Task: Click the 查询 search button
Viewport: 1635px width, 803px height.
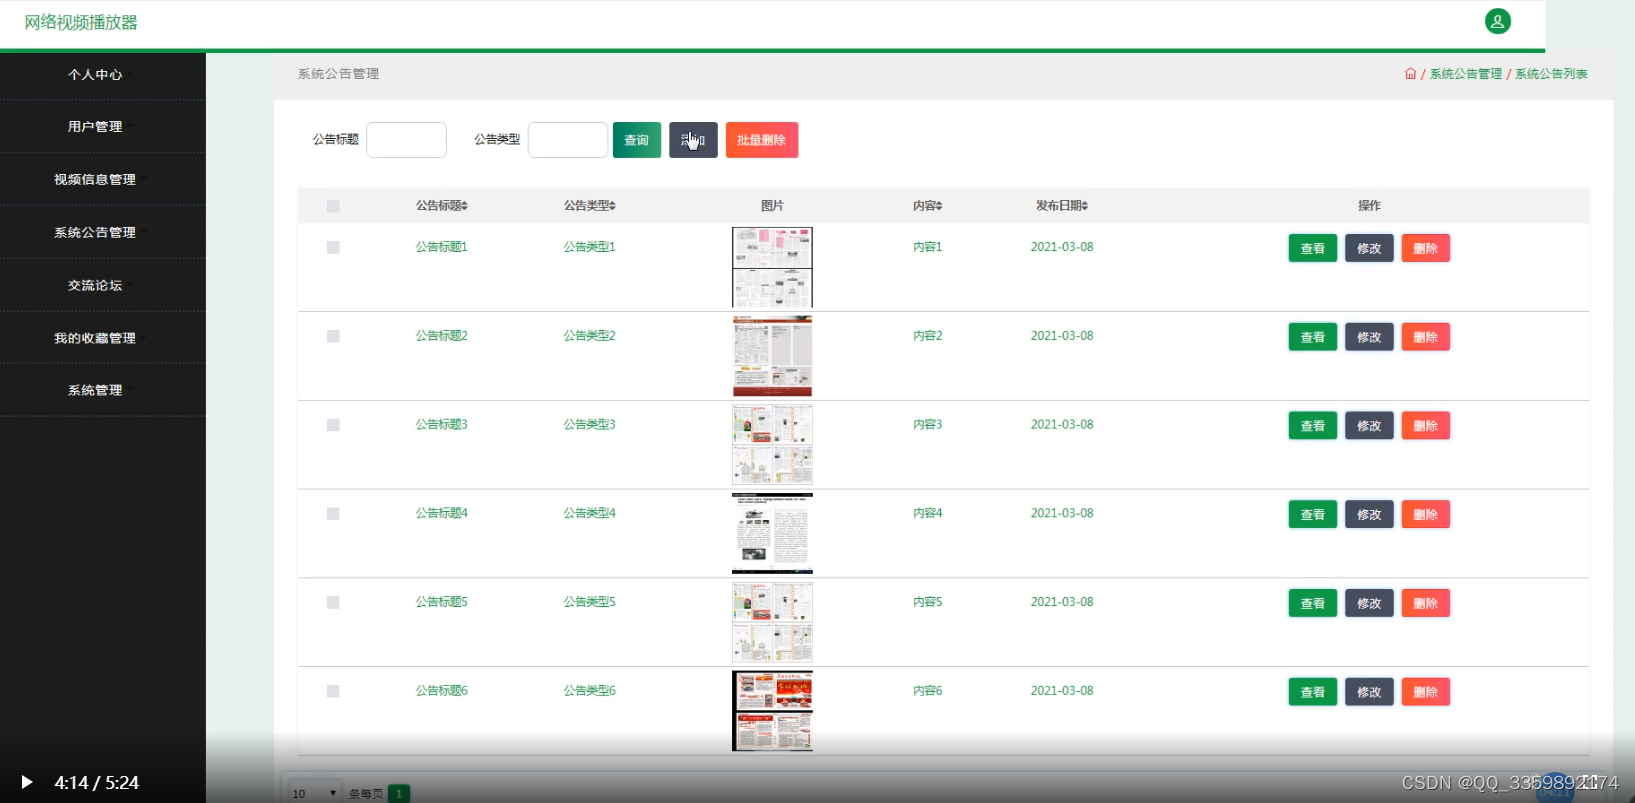Action: 637,140
